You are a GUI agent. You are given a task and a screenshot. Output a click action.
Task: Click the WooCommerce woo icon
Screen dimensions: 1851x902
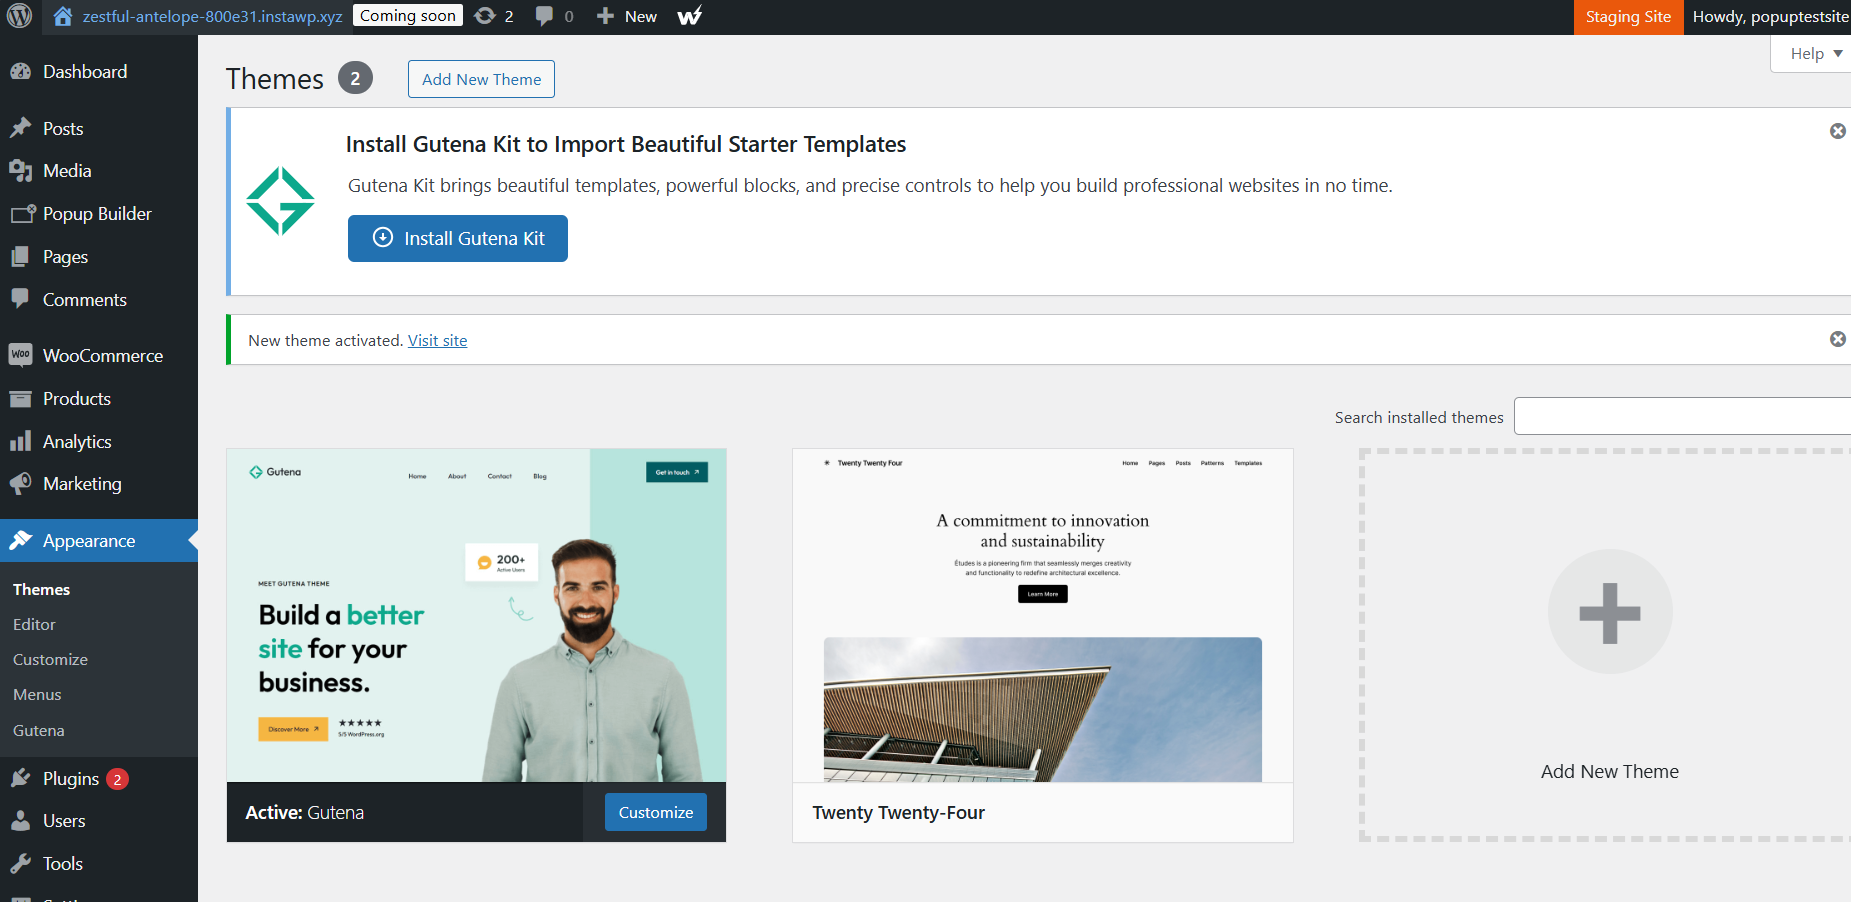[21, 355]
